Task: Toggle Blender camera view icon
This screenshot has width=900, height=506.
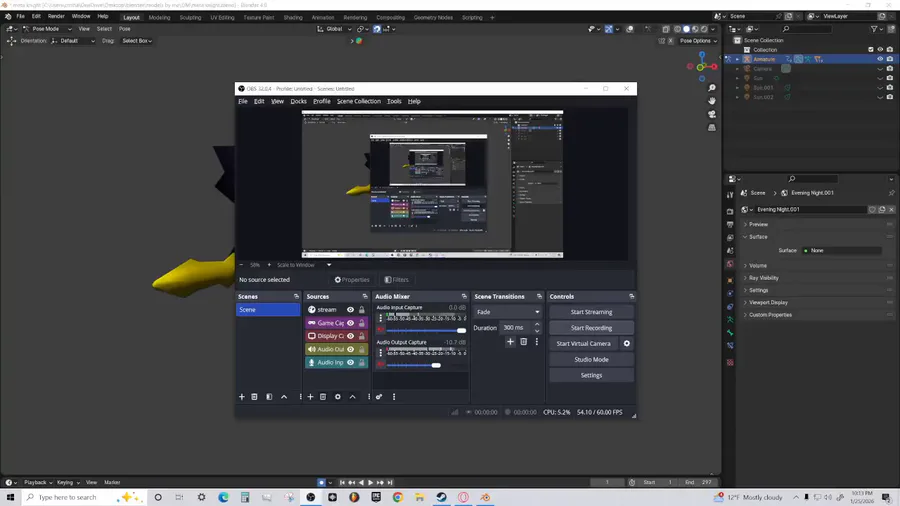Action: pos(712,114)
